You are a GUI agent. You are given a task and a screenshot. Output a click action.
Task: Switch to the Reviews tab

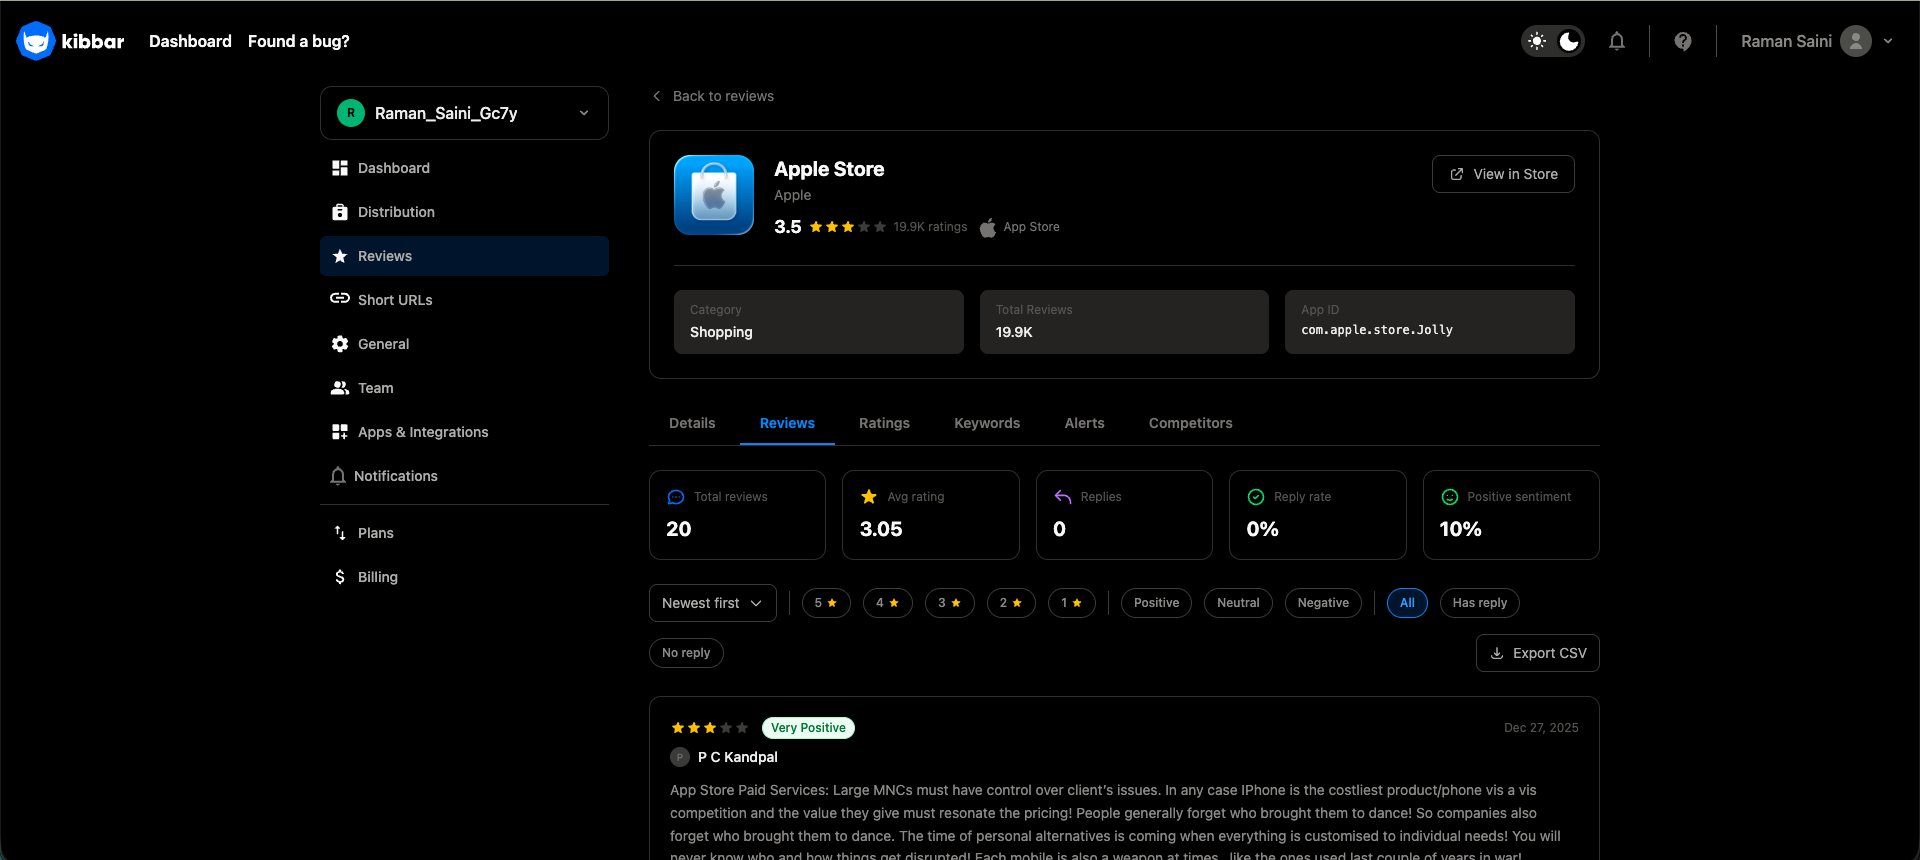coord(787,423)
